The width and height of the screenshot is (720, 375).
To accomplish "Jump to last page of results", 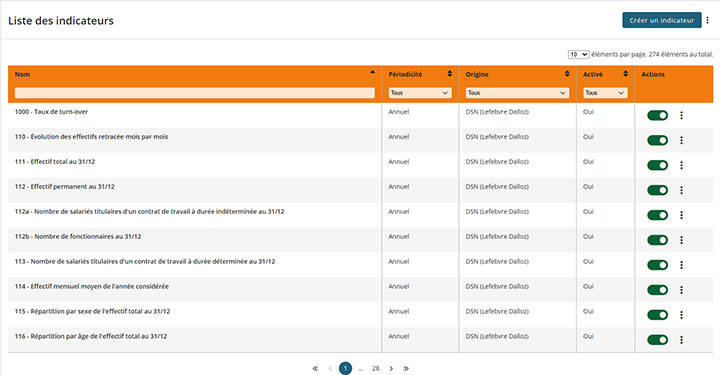I will click(x=406, y=368).
